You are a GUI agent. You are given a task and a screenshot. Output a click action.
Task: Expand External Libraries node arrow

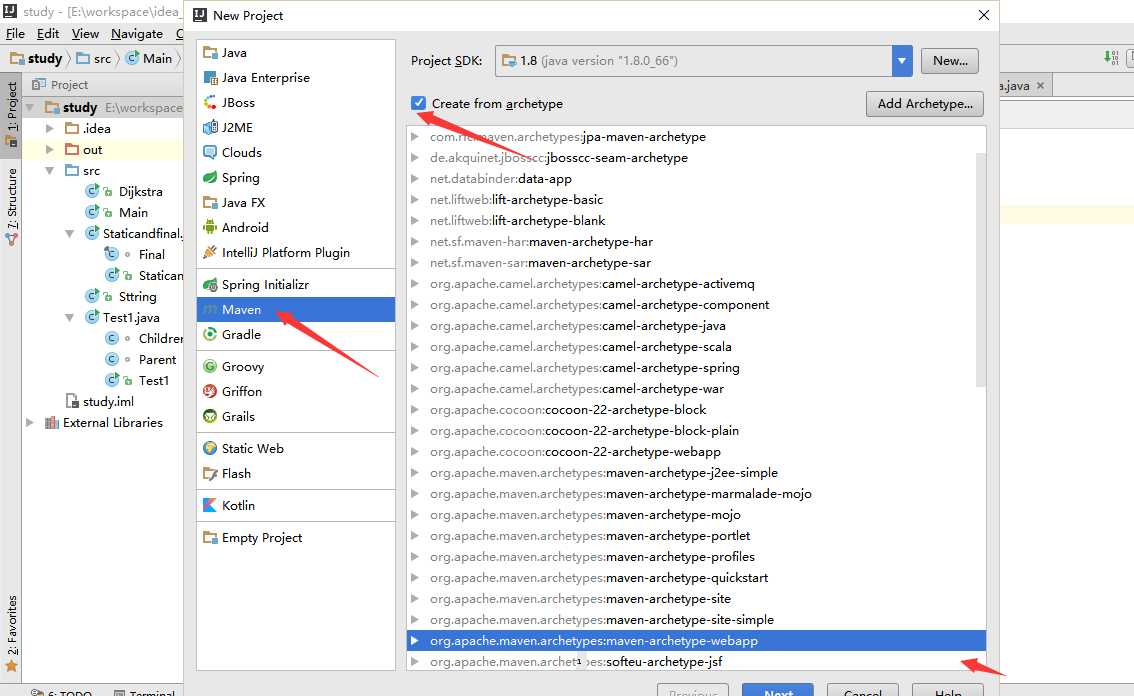pyautogui.click(x=30, y=423)
